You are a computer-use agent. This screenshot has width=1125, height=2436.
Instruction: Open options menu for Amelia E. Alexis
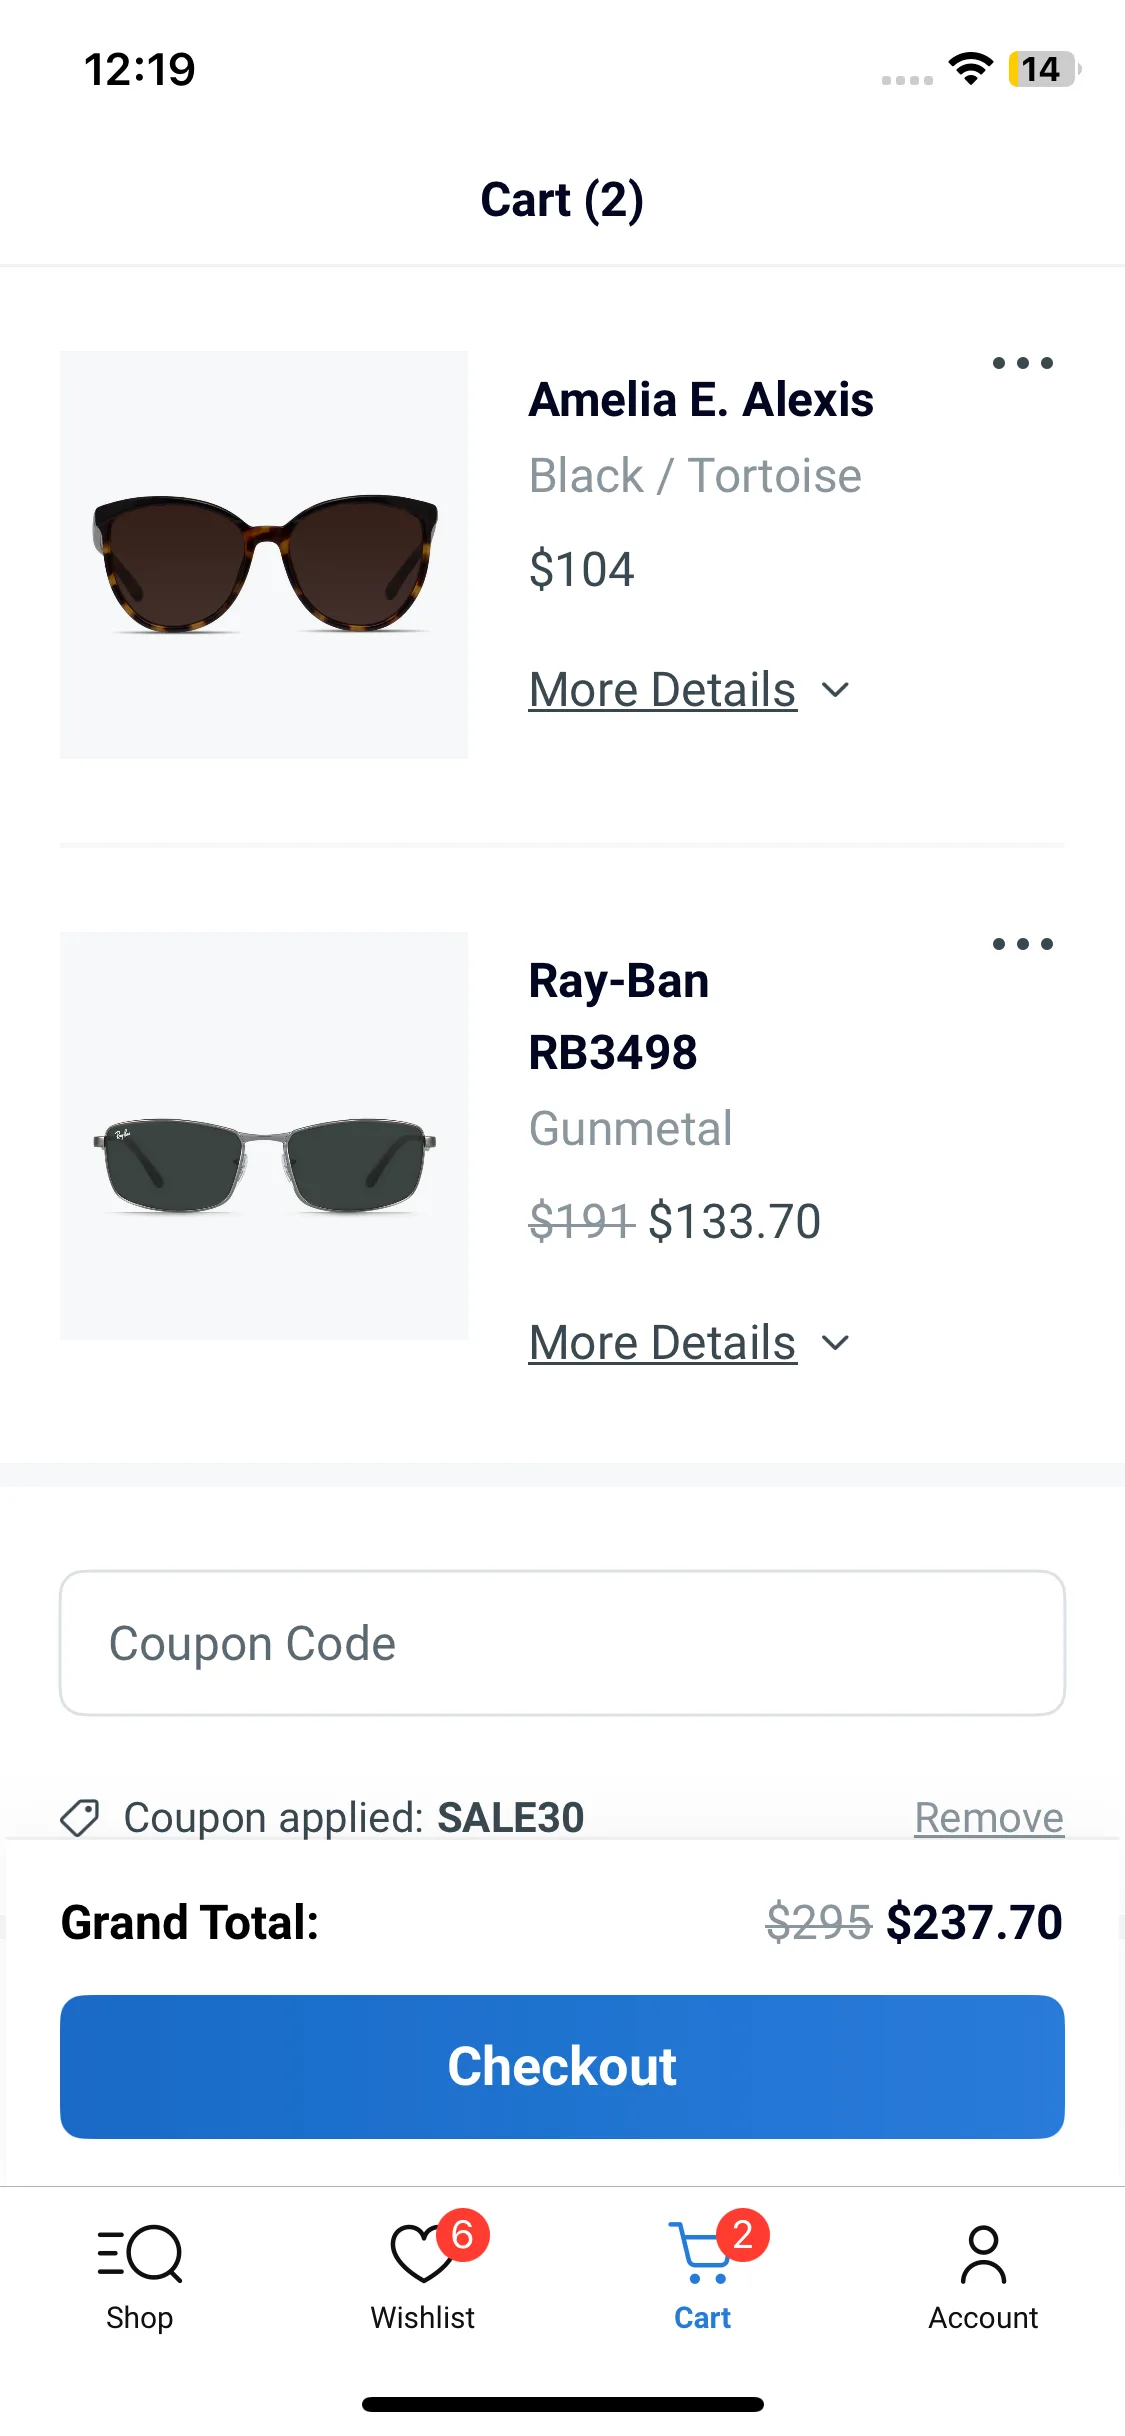click(1022, 363)
